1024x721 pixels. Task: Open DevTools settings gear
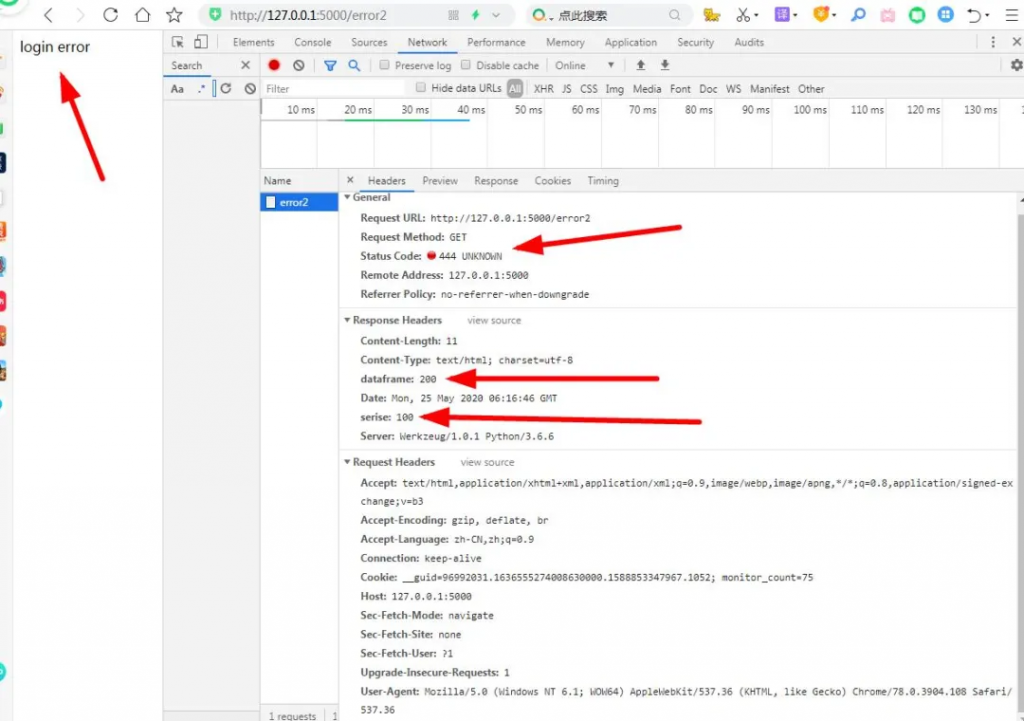click(1016, 65)
